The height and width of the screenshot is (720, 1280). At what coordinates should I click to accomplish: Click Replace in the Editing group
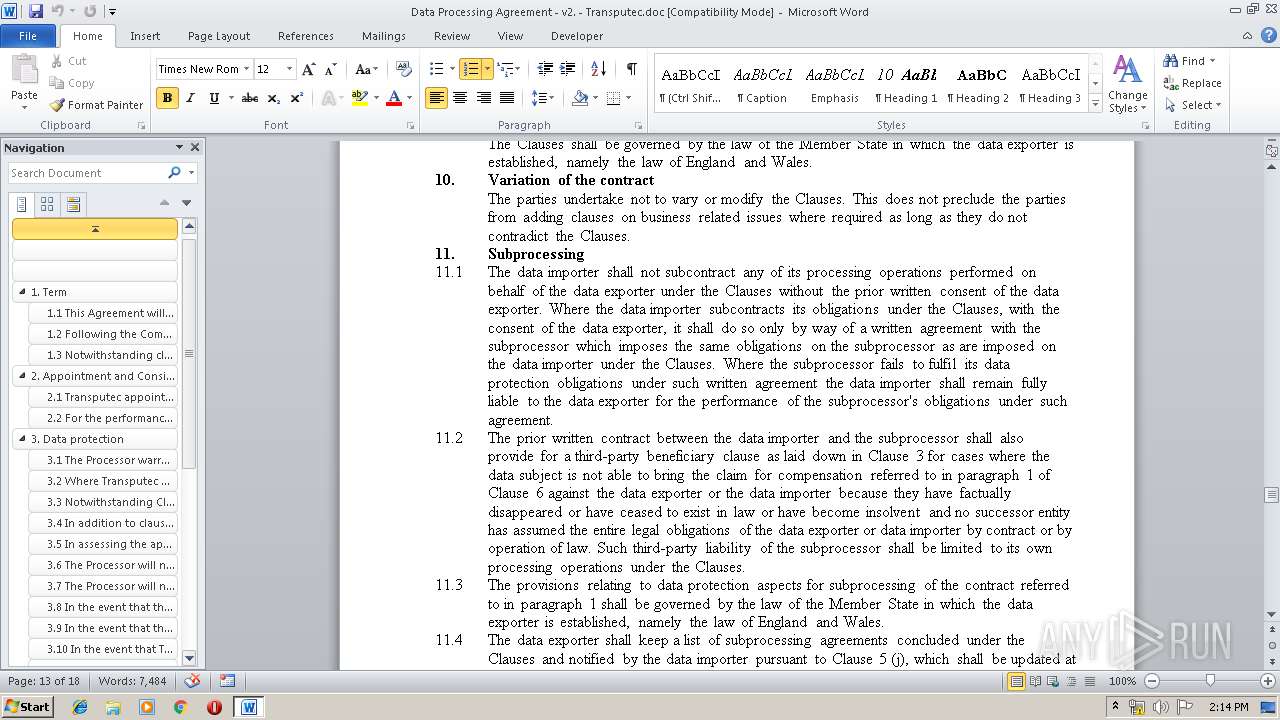pyautogui.click(x=1193, y=83)
